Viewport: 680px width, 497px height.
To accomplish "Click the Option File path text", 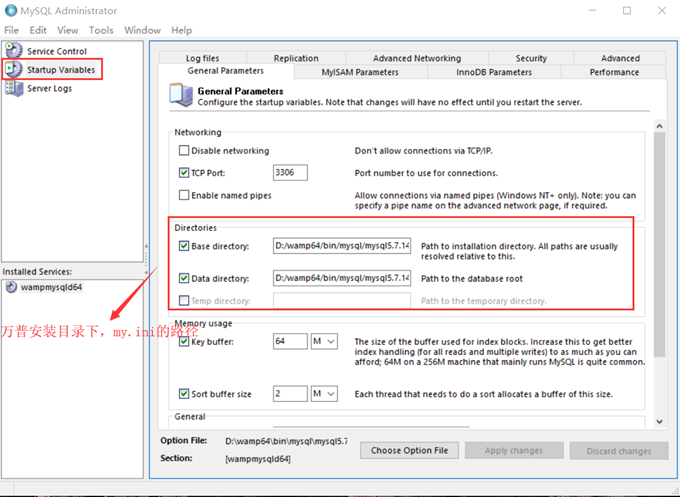I will pos(286,441).
